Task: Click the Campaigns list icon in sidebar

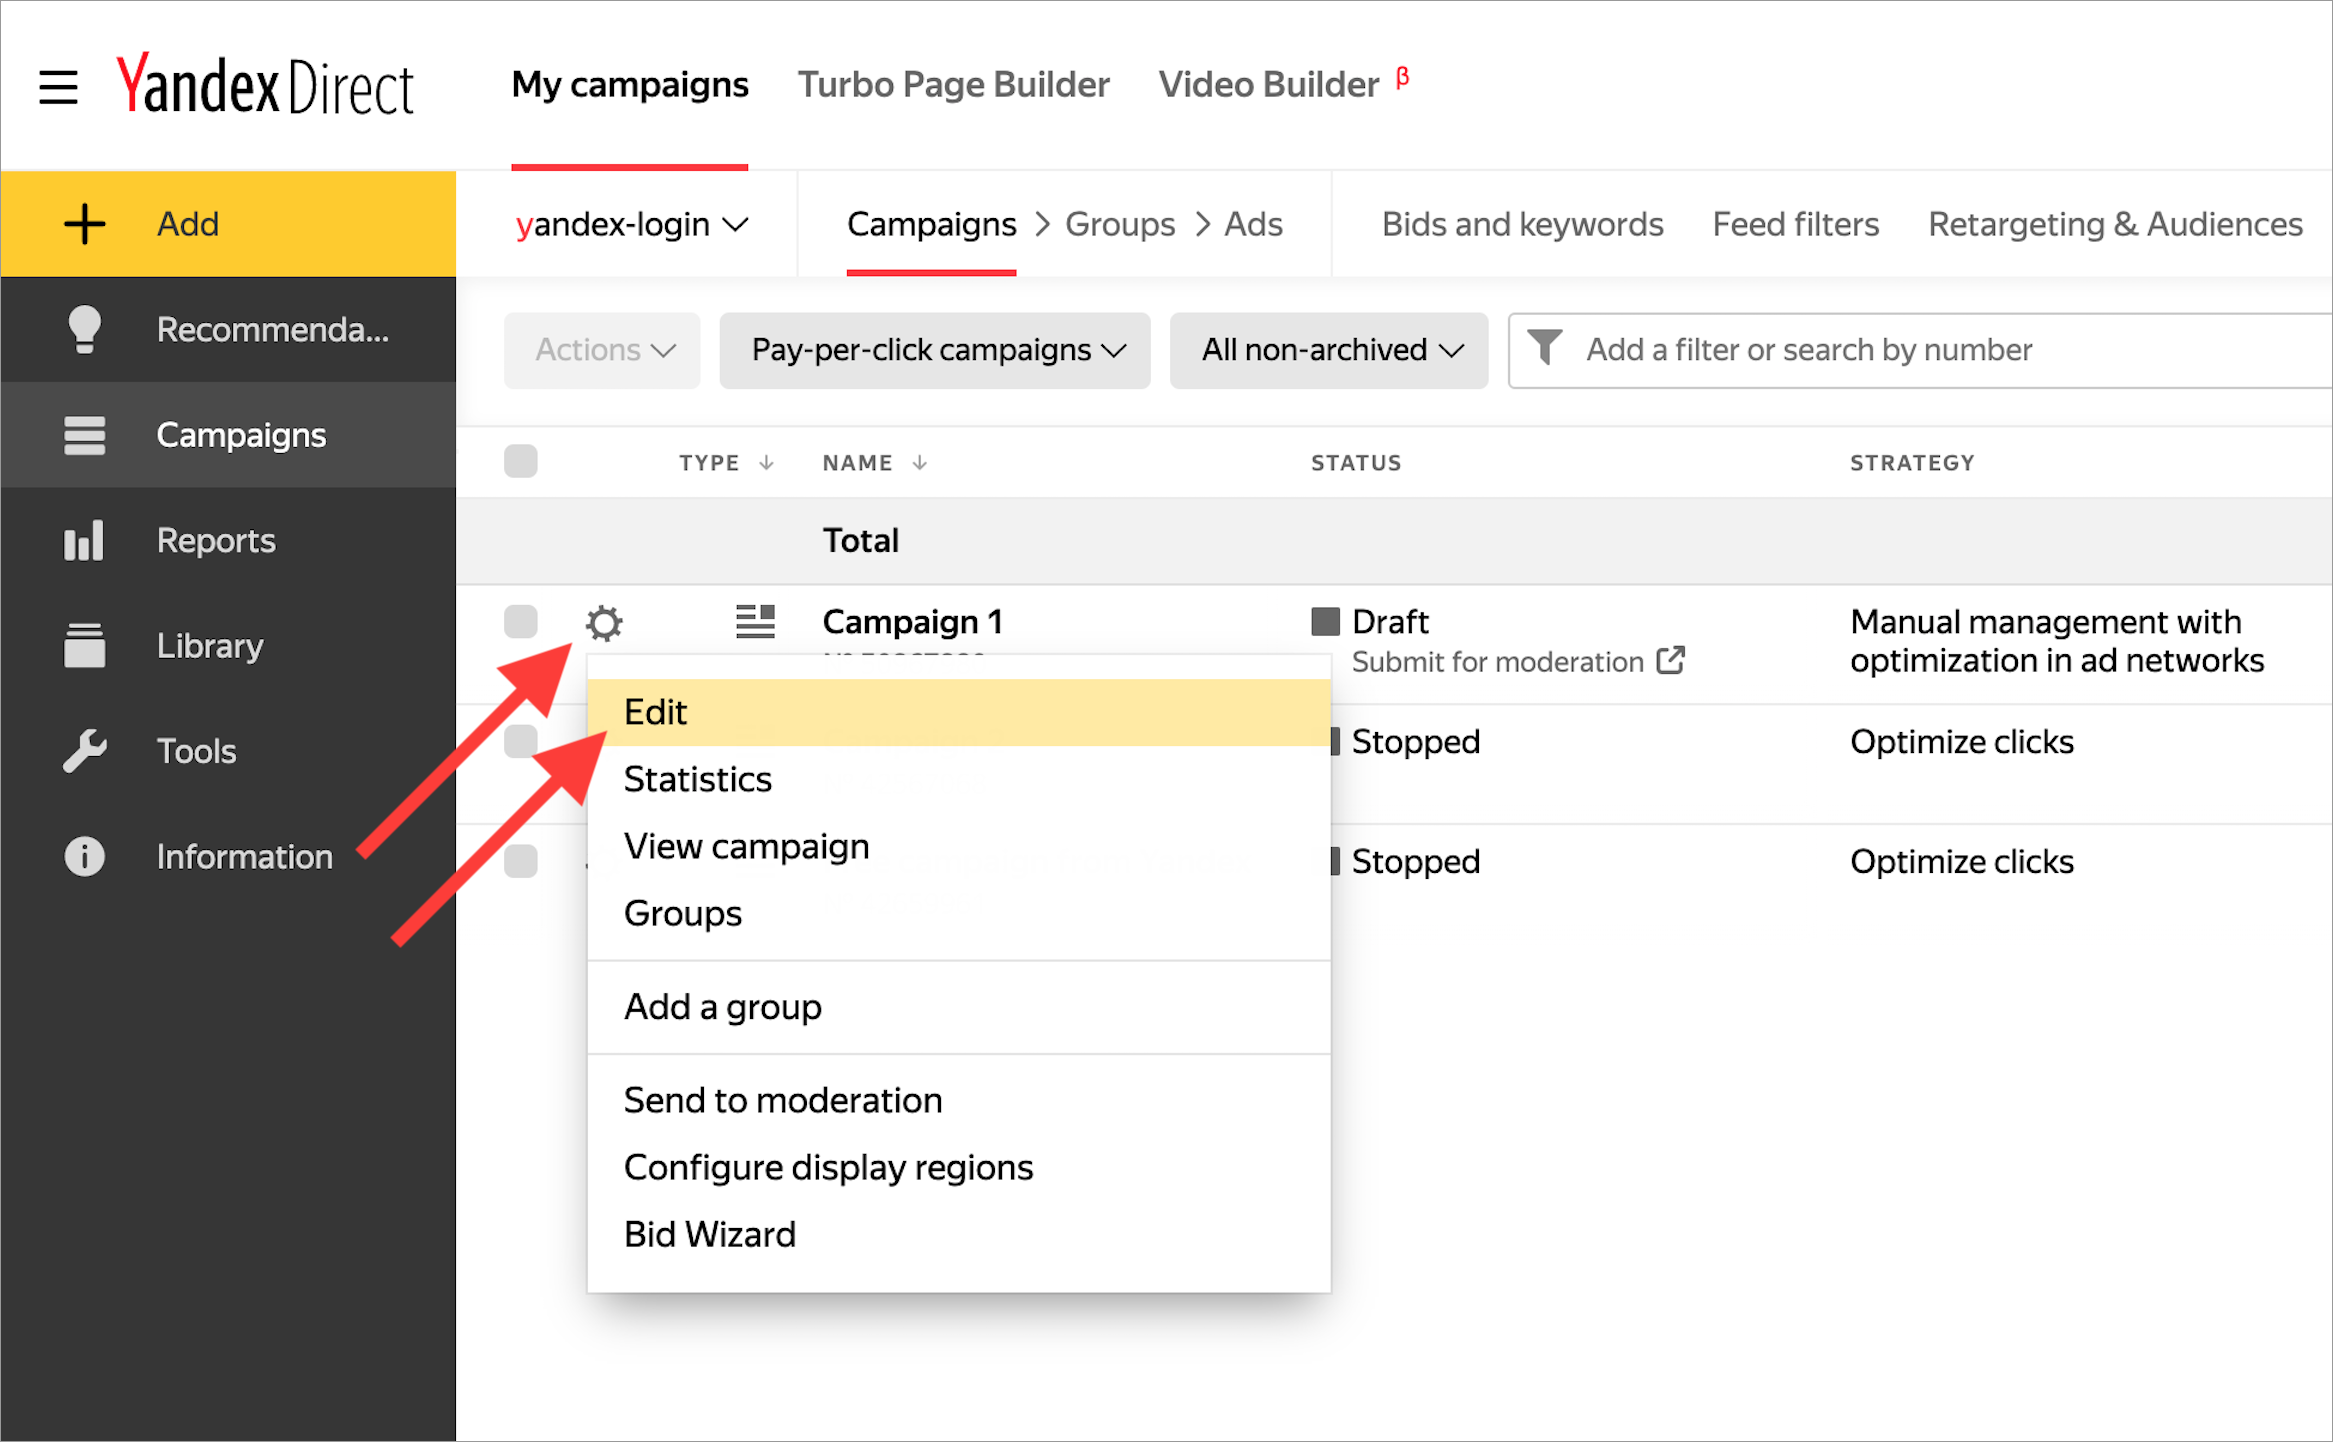Action: (x=85, y=435)
